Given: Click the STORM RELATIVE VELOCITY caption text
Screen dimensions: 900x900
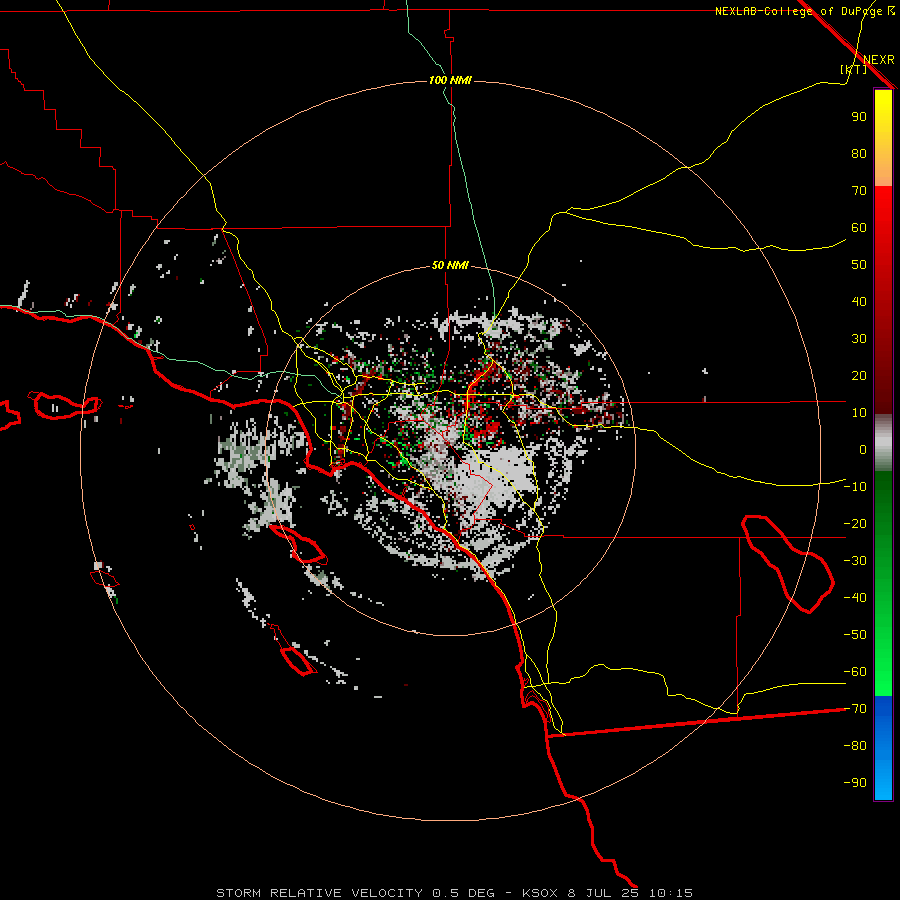Looking at the screenshot, I should (320, 893).
